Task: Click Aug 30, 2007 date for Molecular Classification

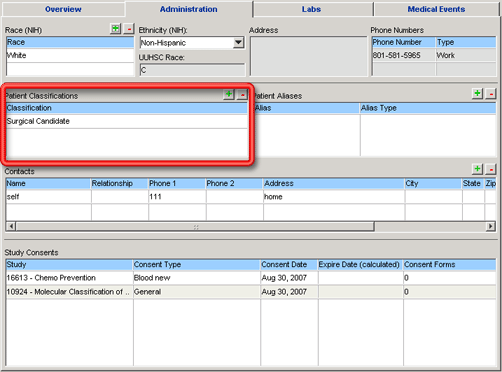Action: pos(289,292)
